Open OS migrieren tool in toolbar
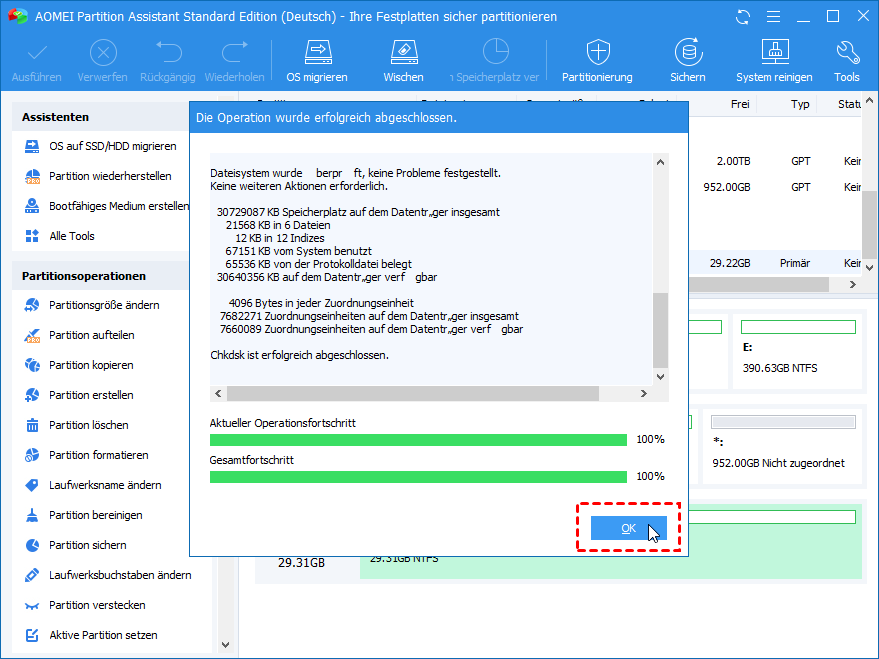 317,62
